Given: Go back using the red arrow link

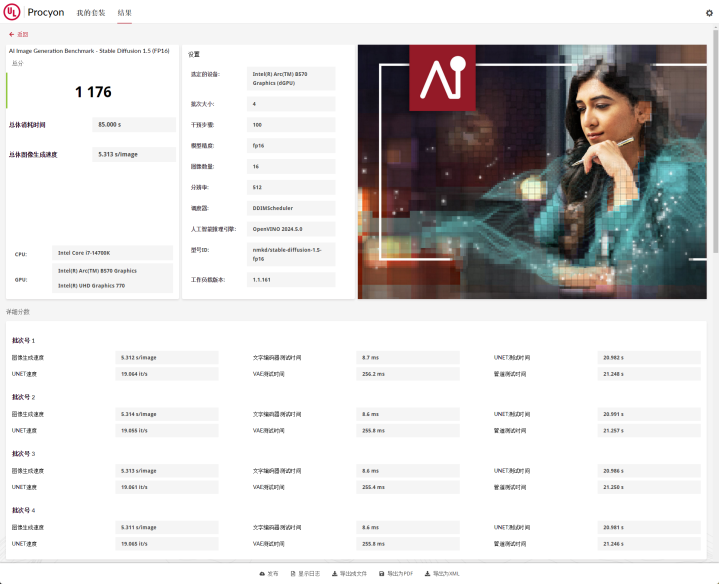Looking at the screenshot, I should 18,34.
